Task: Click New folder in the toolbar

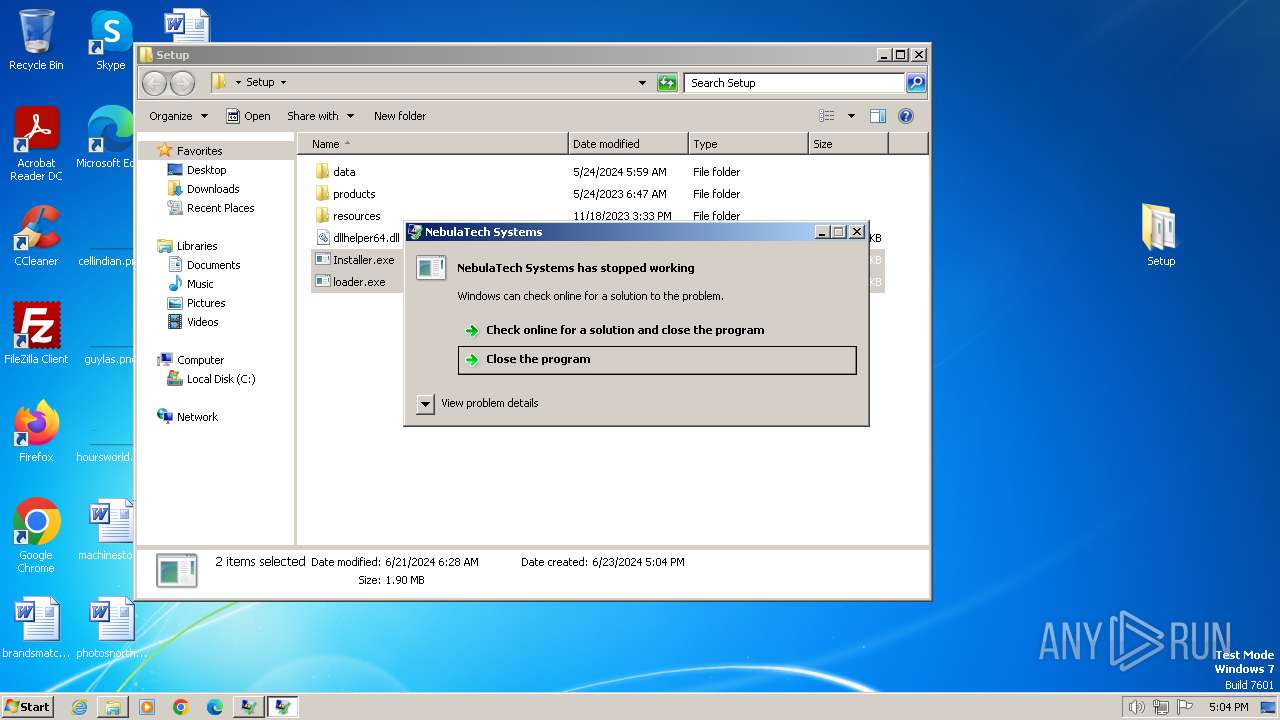Action: [400, 116]
